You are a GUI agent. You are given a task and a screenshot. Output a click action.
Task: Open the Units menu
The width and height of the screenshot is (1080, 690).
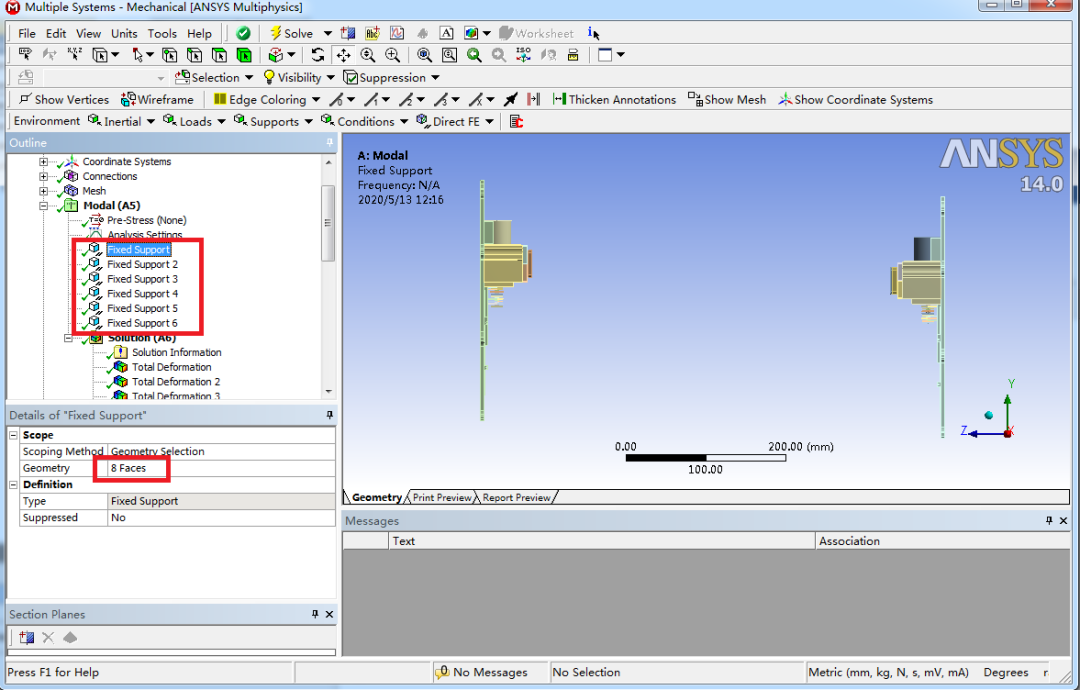point(124,33)
